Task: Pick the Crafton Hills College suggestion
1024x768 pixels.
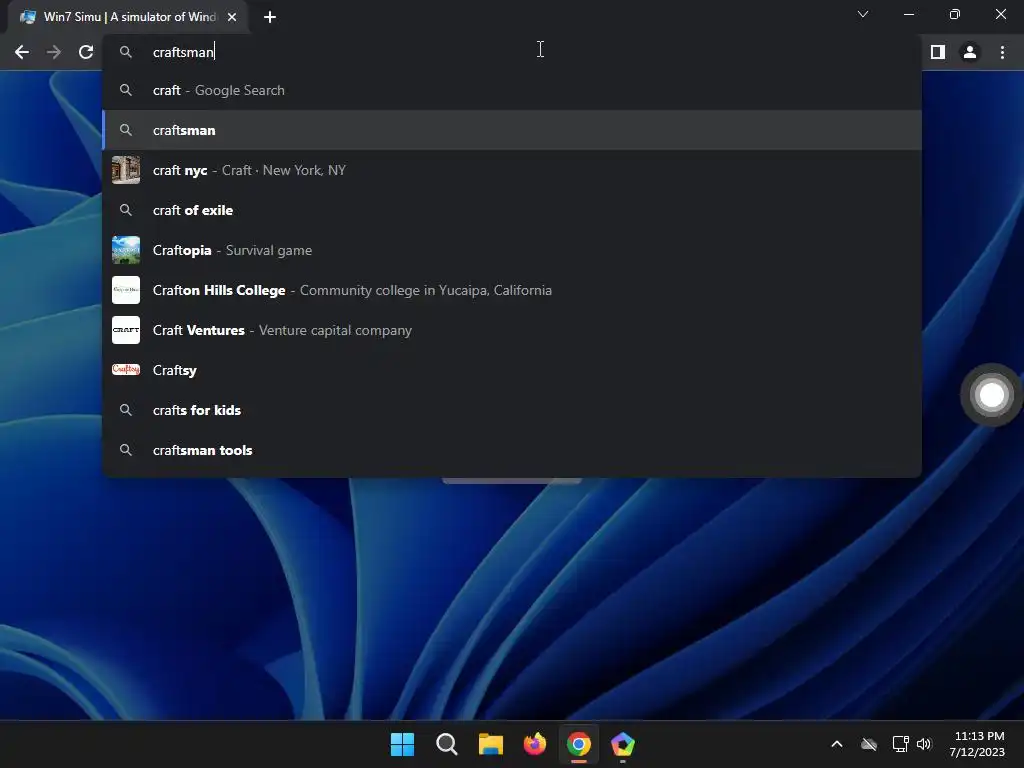Action: [x=512, y=290]
